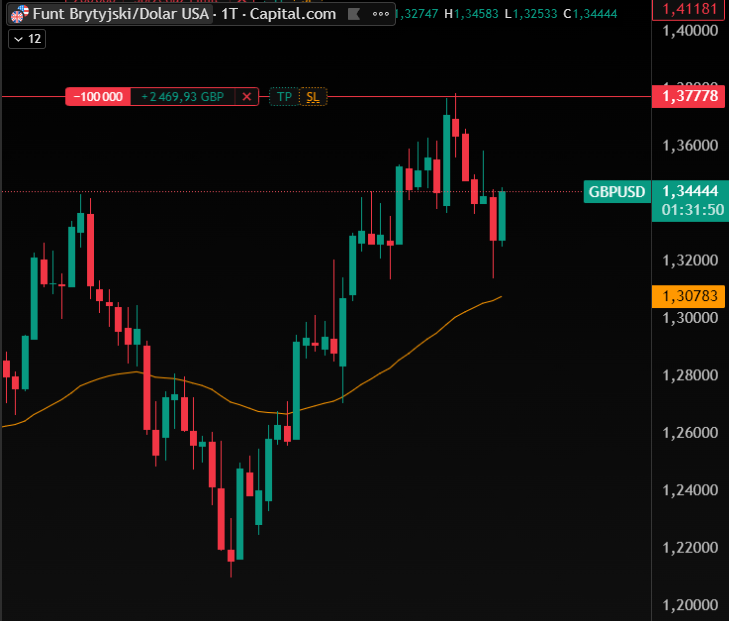Click the 1,36000 price scale label
The image size is (729, 621).
pos(690,146)
